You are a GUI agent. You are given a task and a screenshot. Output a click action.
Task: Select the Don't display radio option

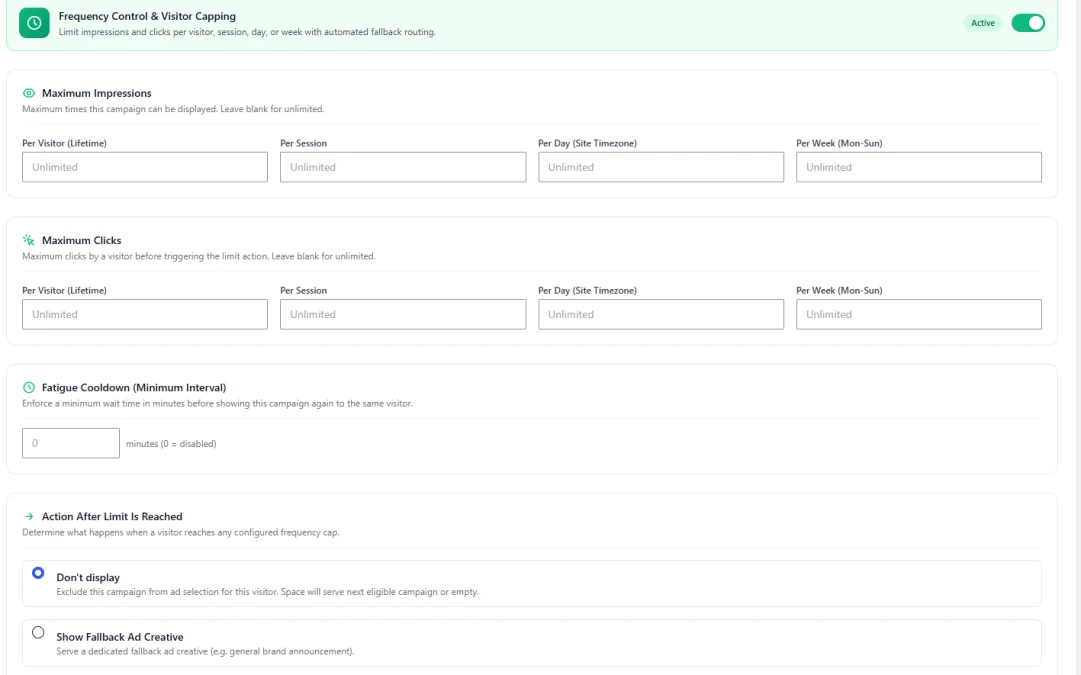38,573
